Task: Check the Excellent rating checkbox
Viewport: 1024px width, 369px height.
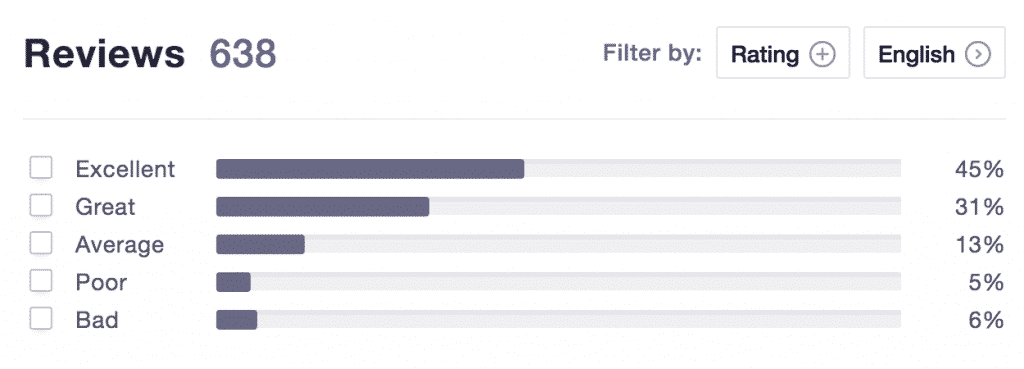Action: point(40,168)
